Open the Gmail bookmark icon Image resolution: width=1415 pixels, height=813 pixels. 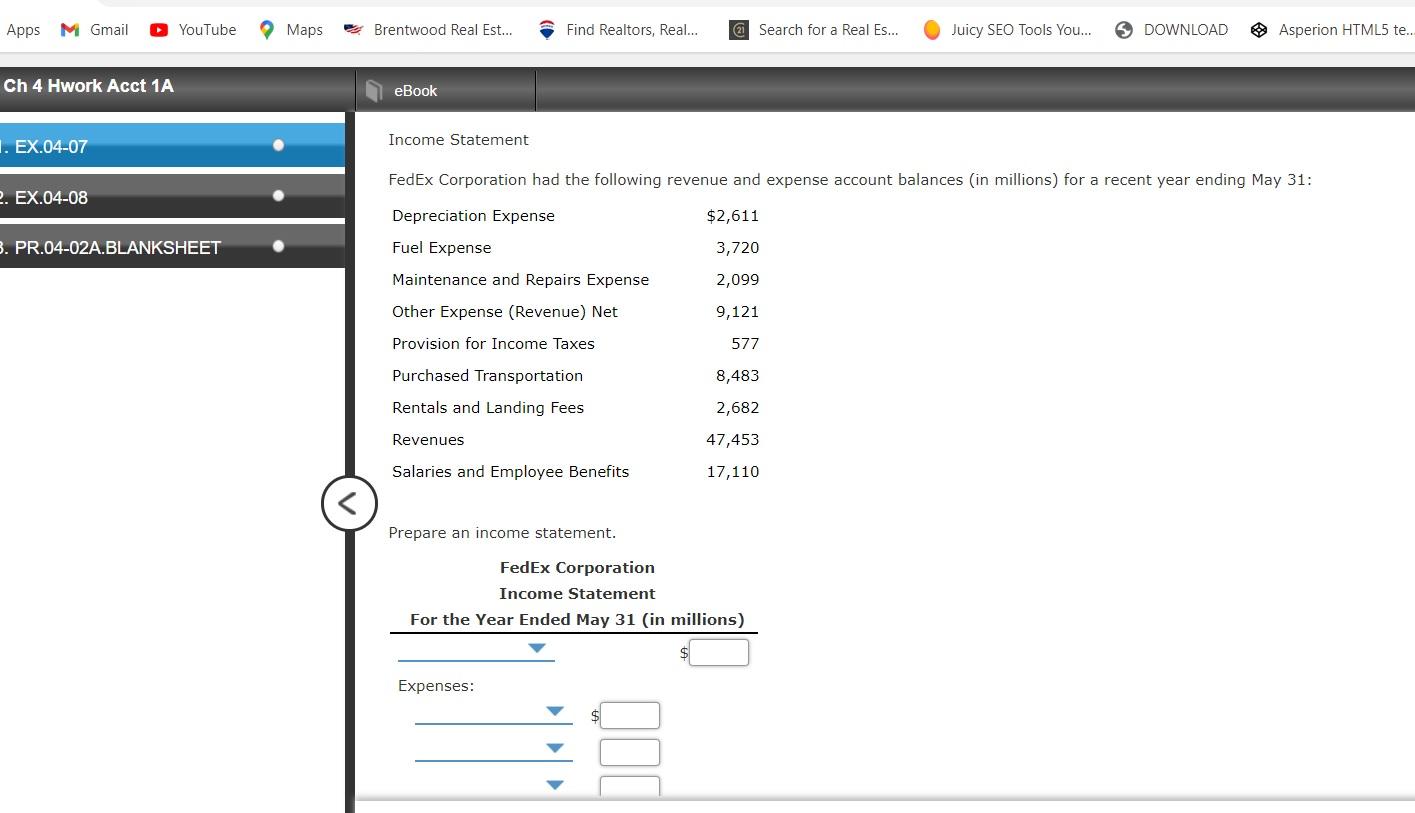(70, 30)
